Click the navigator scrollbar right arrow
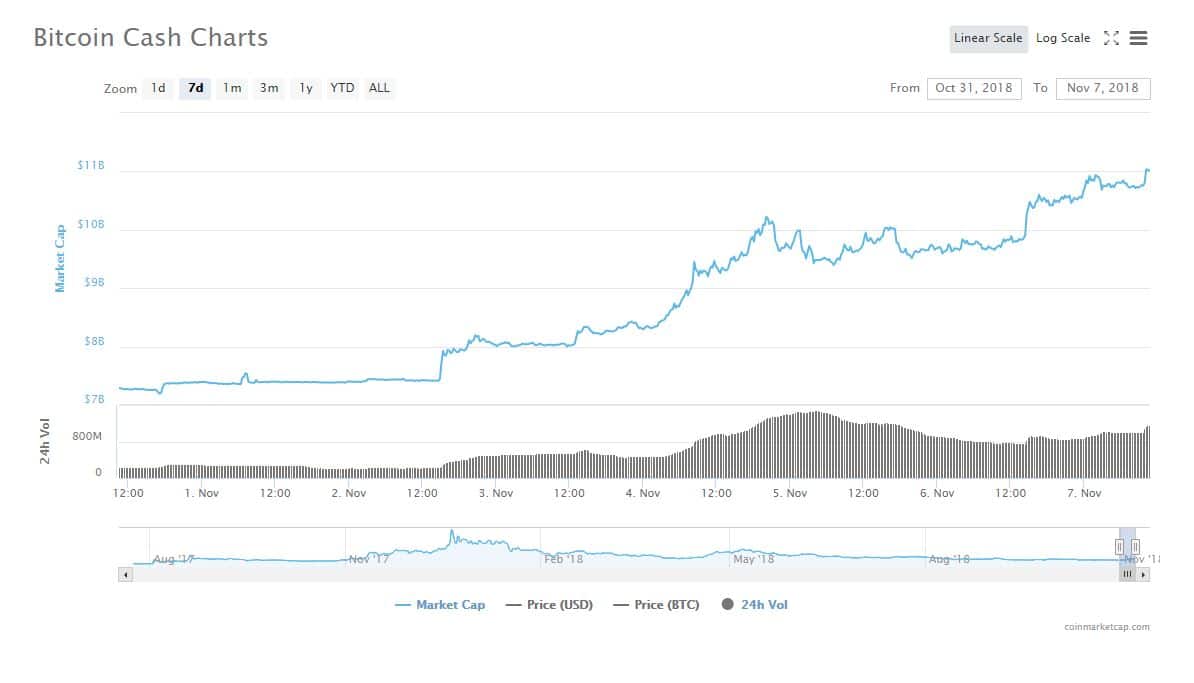The height and width of the screenshot is (683, 1194). 1144,574
